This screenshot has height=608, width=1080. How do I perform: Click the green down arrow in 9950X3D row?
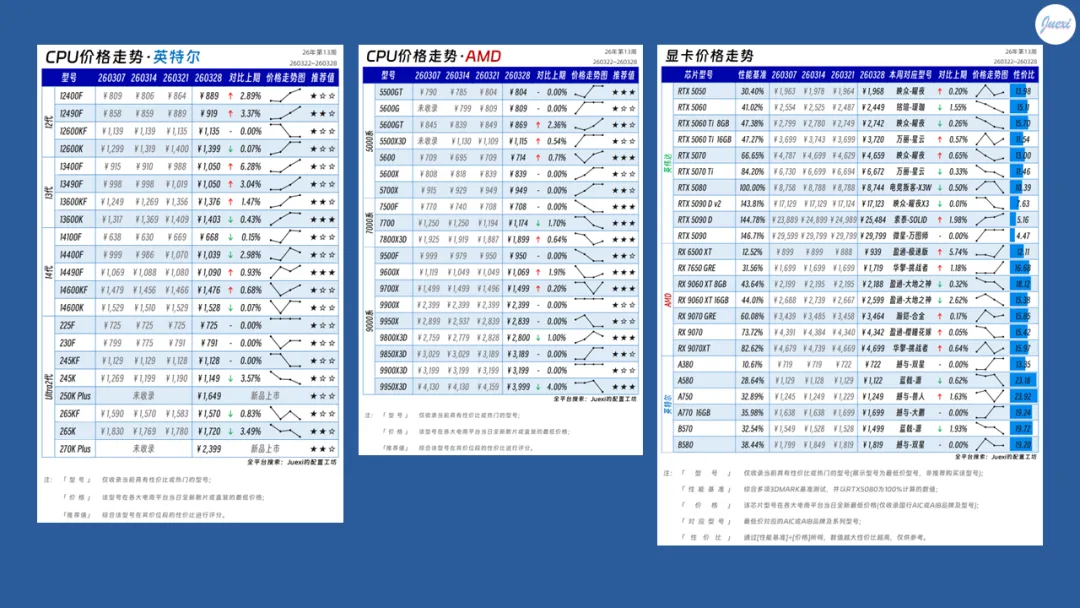[538, 387]
